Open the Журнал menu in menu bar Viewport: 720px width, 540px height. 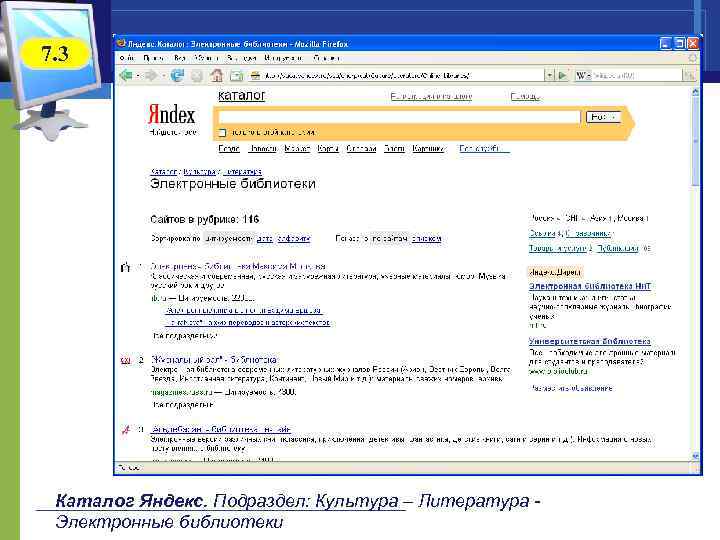click(x=206, y=58)
